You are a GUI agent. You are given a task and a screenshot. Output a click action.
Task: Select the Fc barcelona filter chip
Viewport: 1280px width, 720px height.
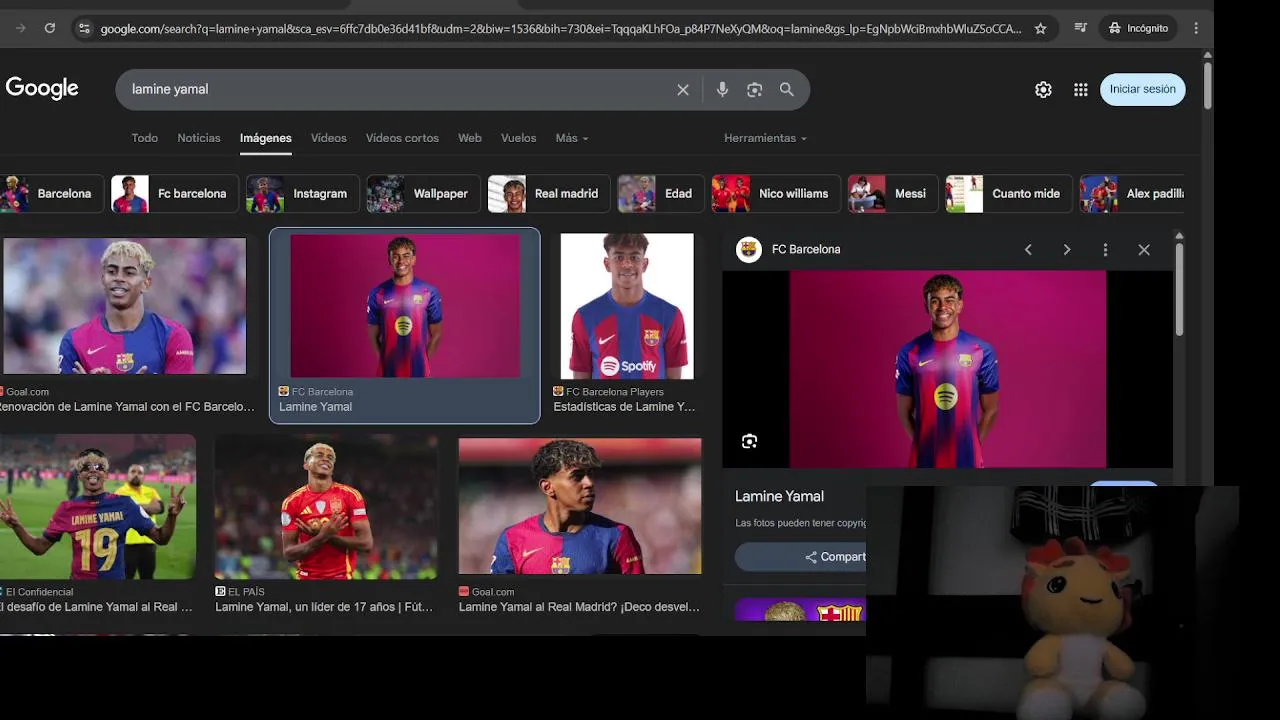(175, 194)
